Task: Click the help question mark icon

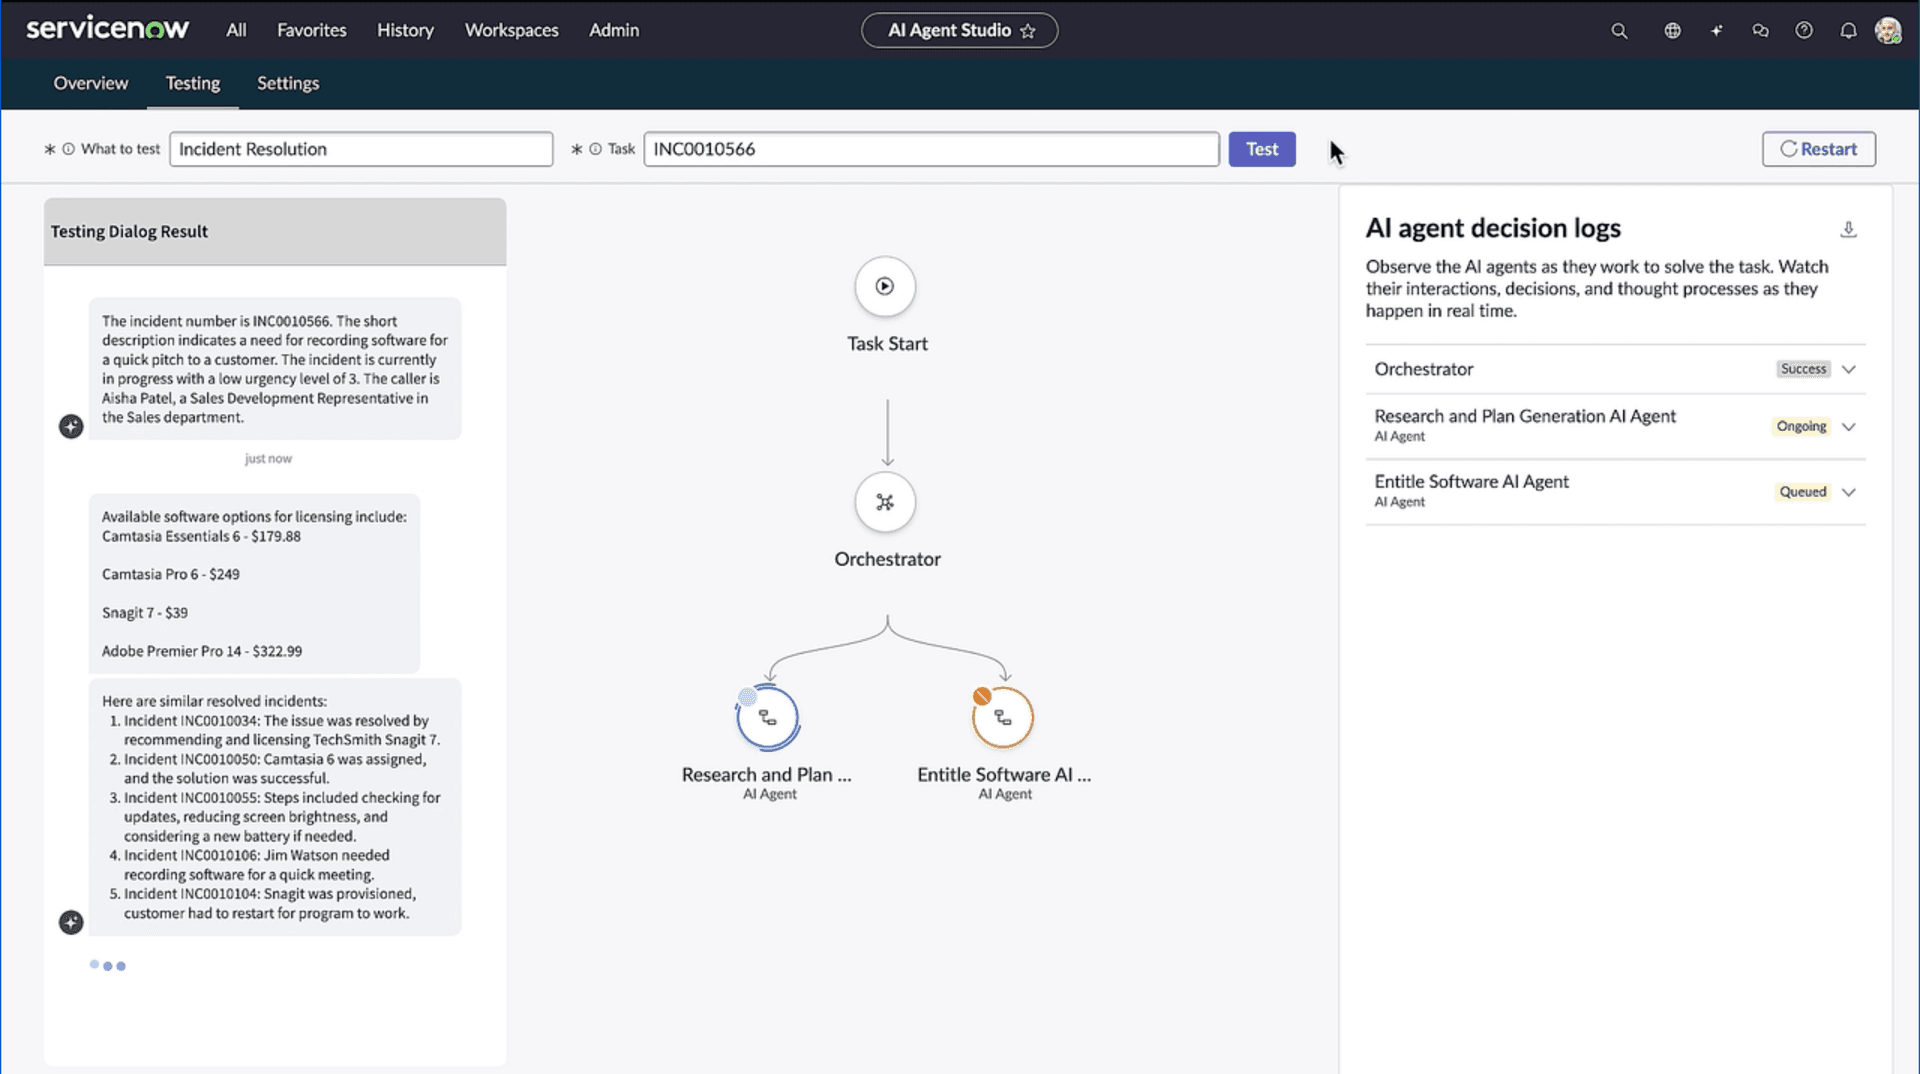Action: tap(1805, 31)
